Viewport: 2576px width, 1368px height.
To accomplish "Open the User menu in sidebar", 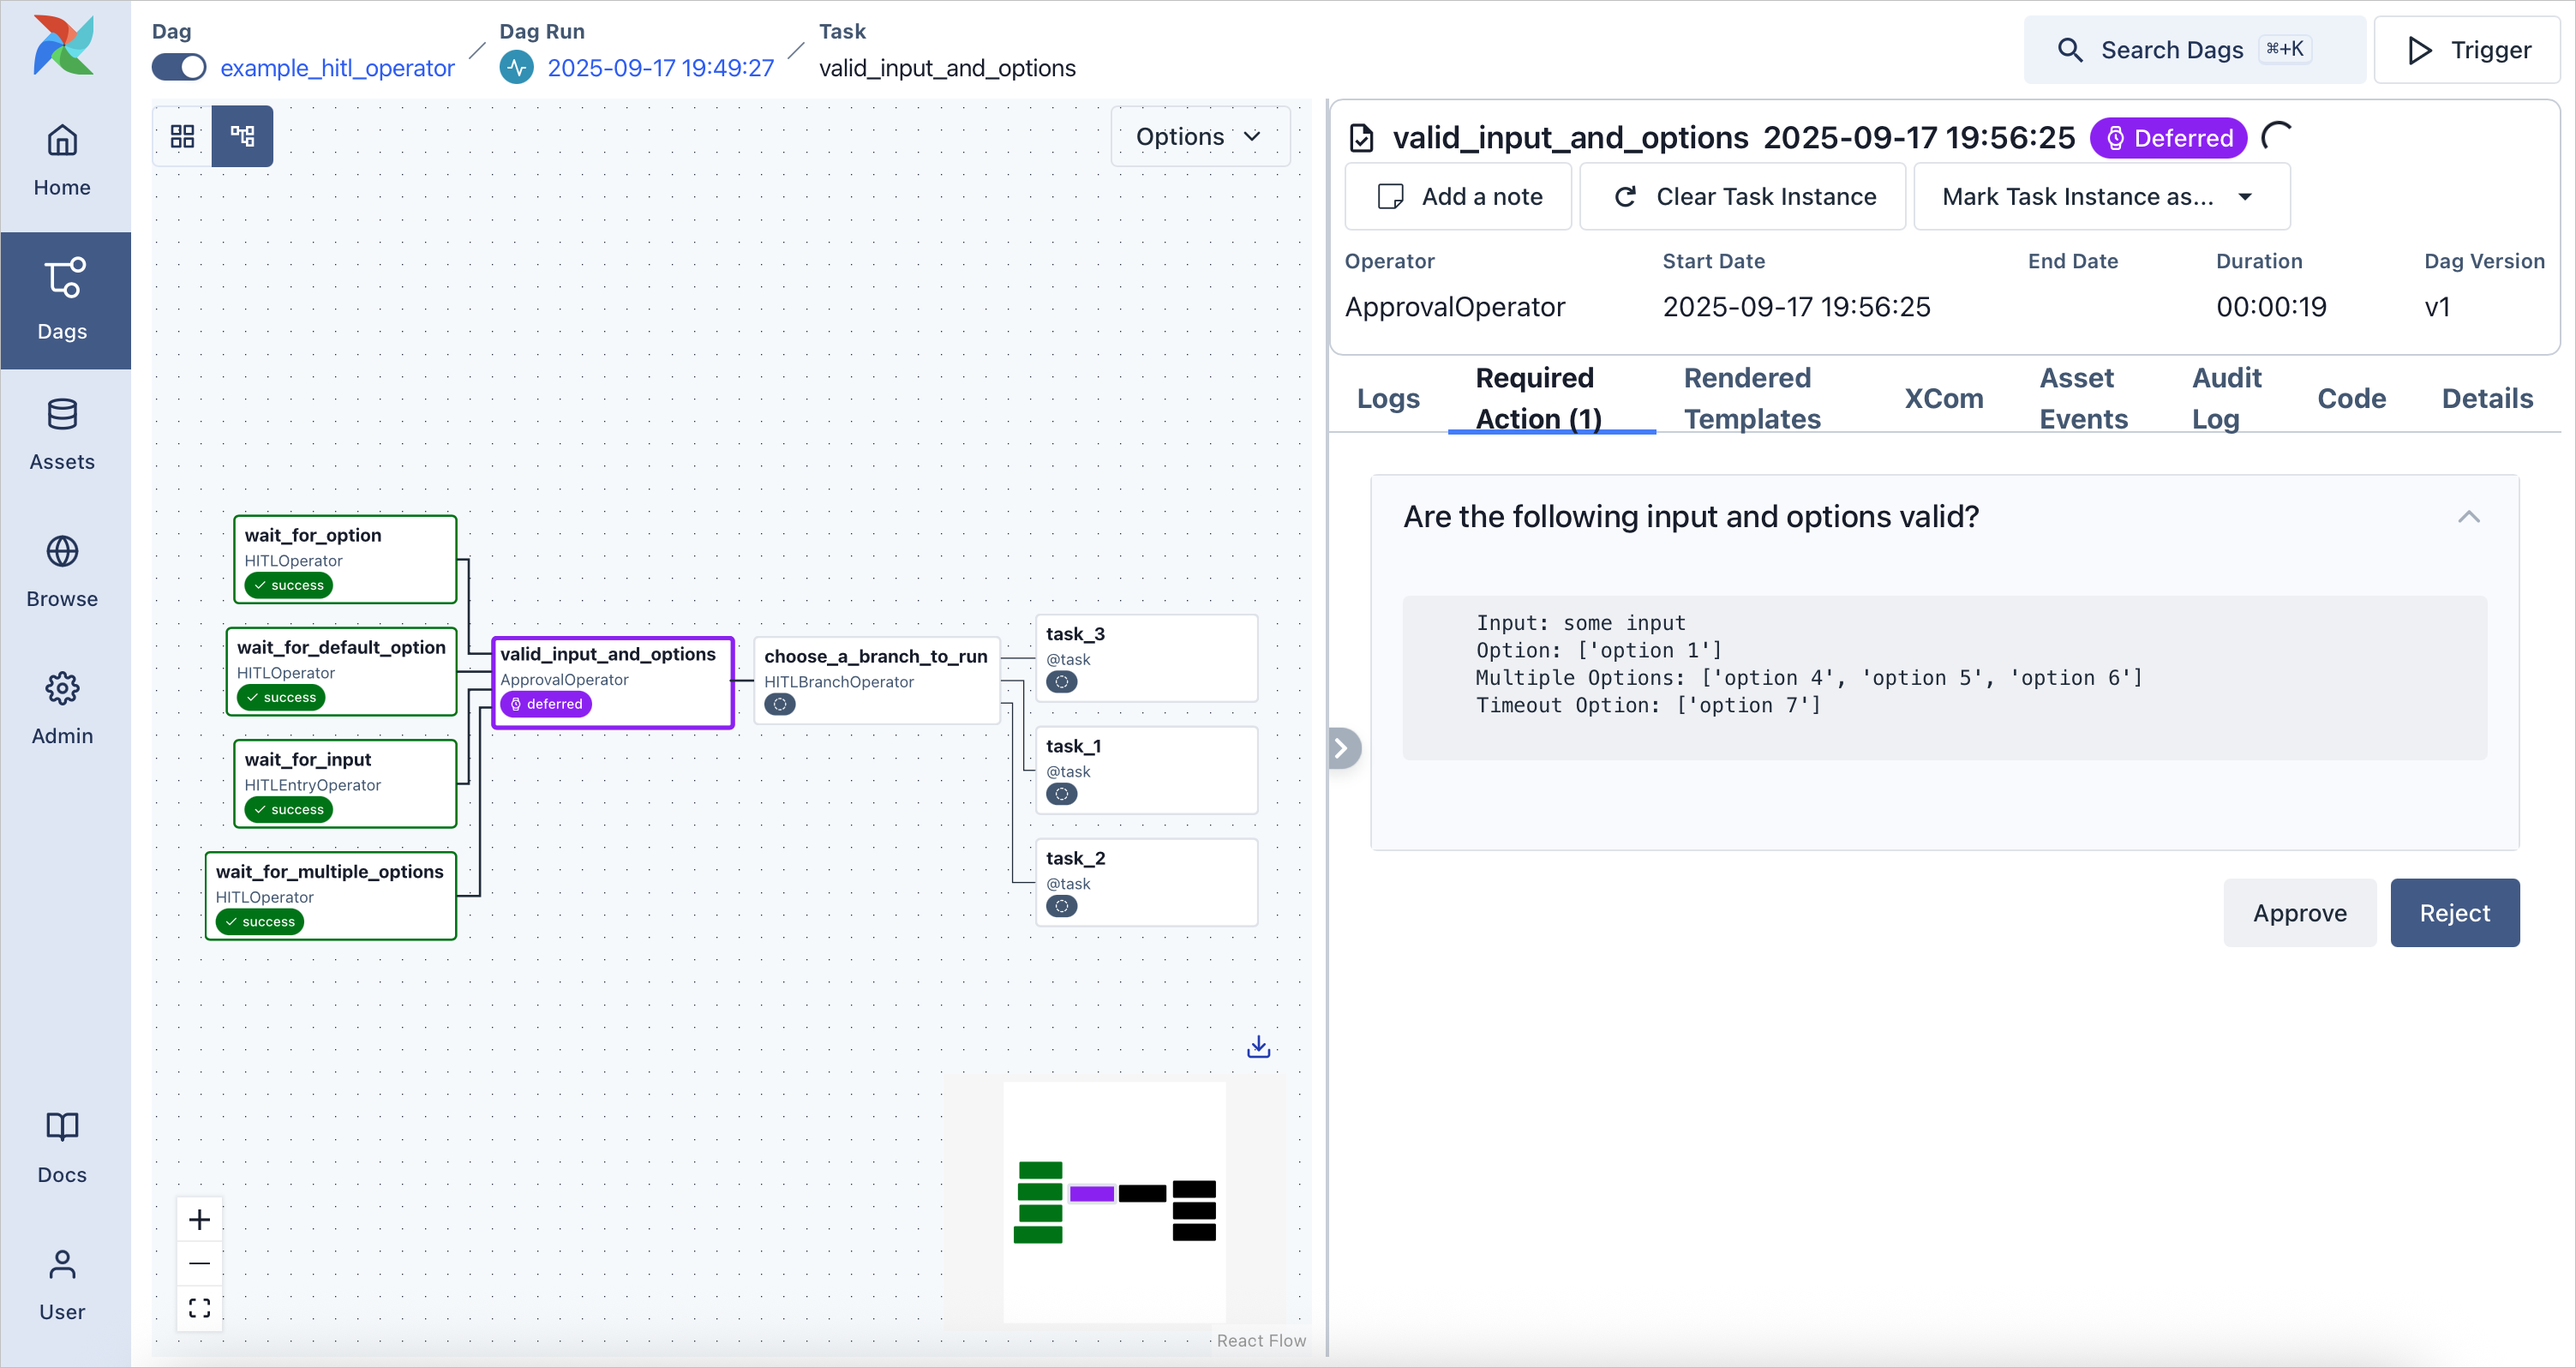I will tap(62, 1286).
